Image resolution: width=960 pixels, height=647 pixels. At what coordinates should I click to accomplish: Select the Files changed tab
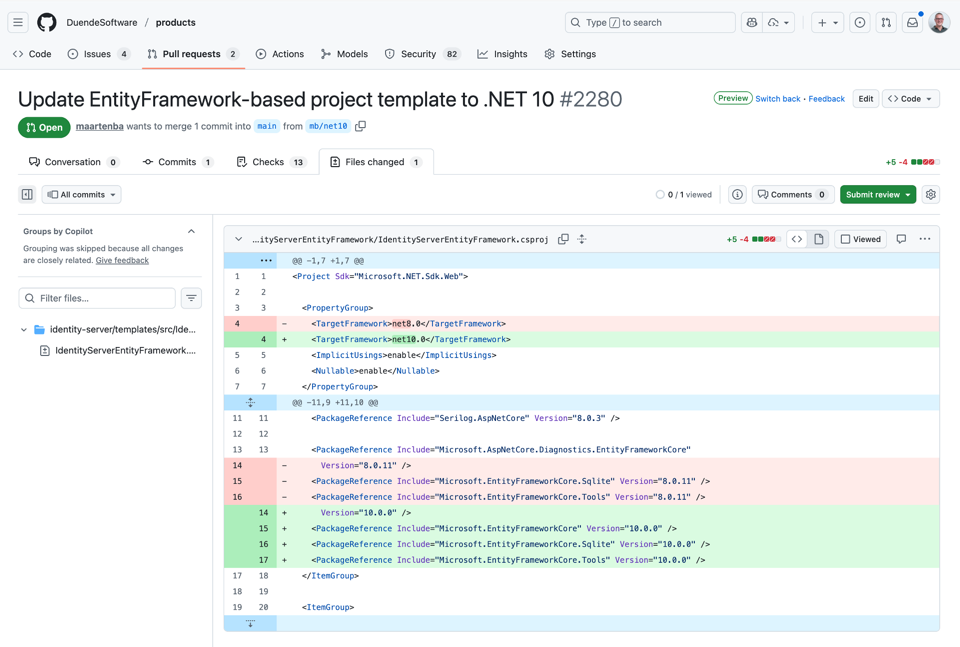tap(376, 162)
